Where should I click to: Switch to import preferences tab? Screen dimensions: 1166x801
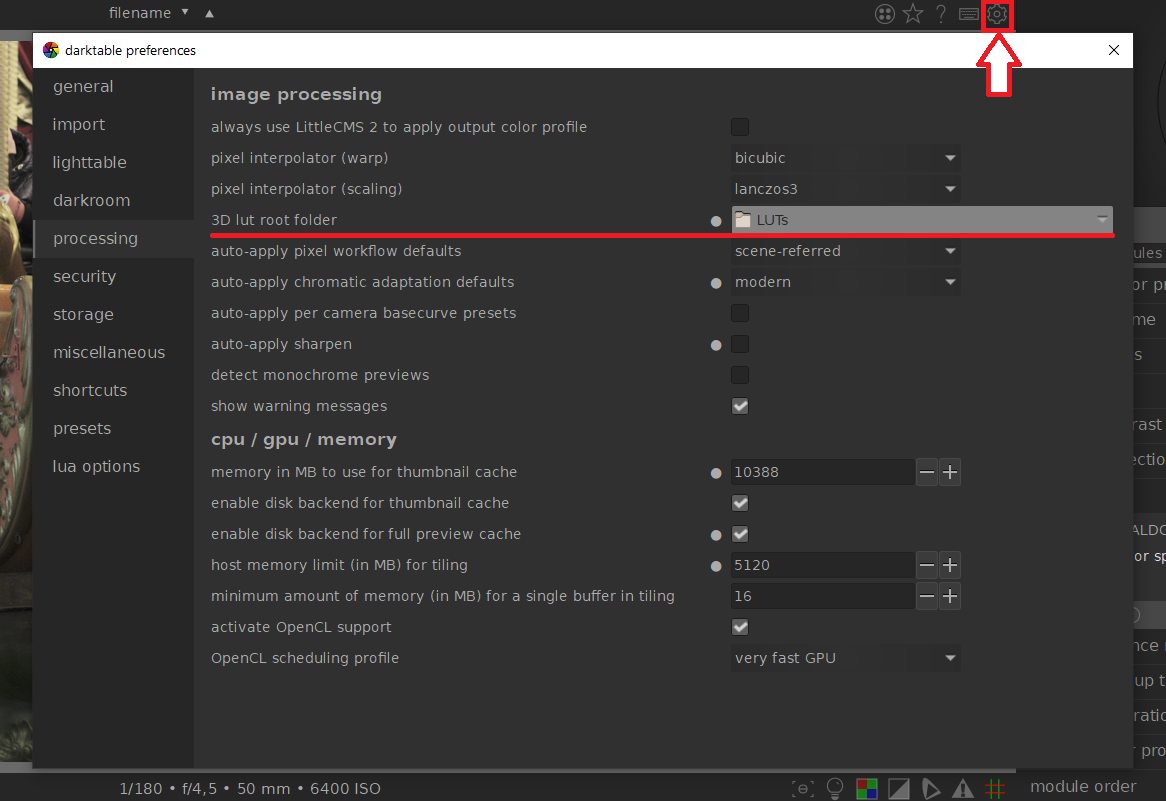click(114, 124)
